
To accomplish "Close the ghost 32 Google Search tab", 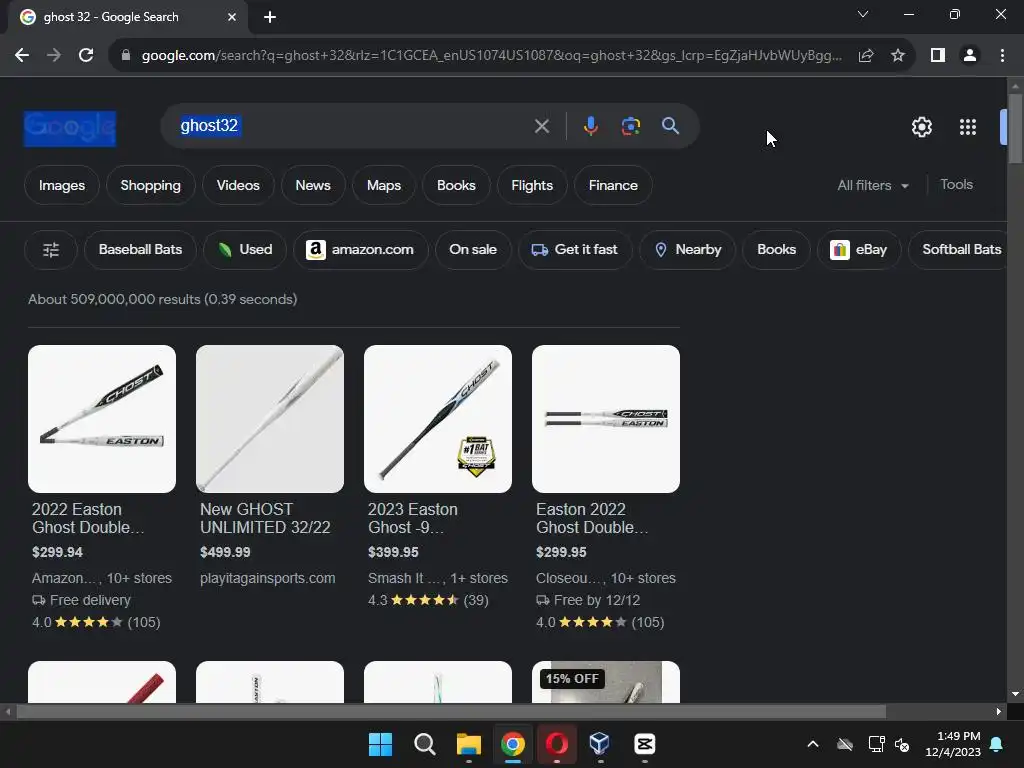I will pyautogui.click(x=232, y=17).
